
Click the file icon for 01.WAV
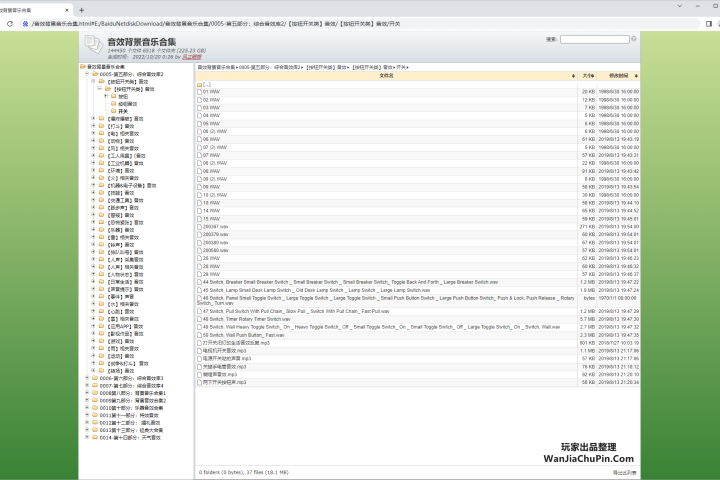[x=199, y=91]
